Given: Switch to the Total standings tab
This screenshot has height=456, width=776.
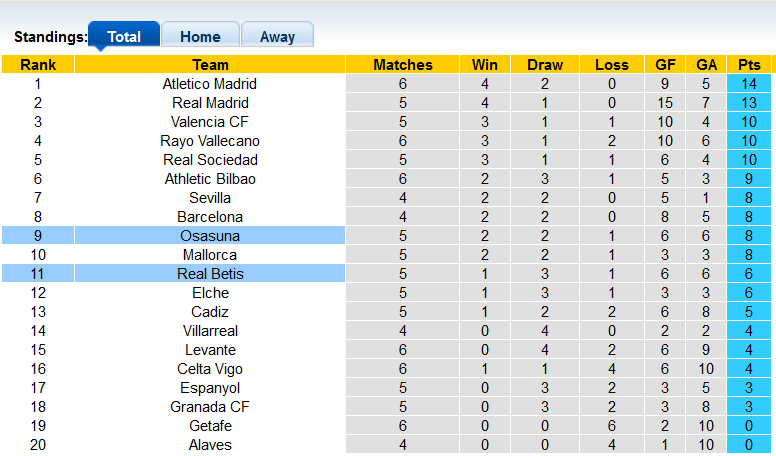Looking at the screenshot, I should [123, 36].
